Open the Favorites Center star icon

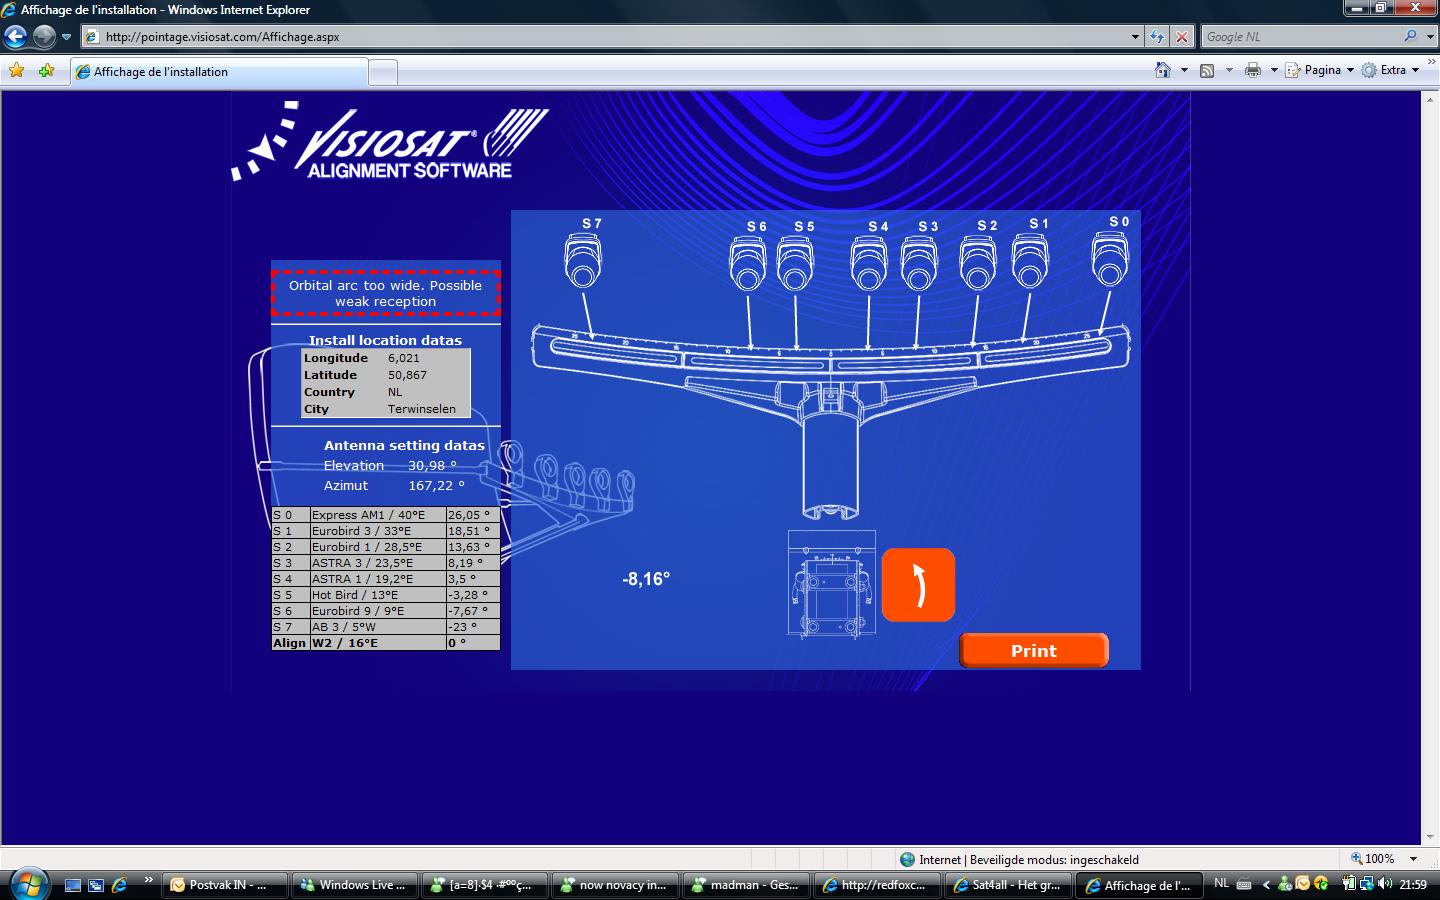point(16,71)
